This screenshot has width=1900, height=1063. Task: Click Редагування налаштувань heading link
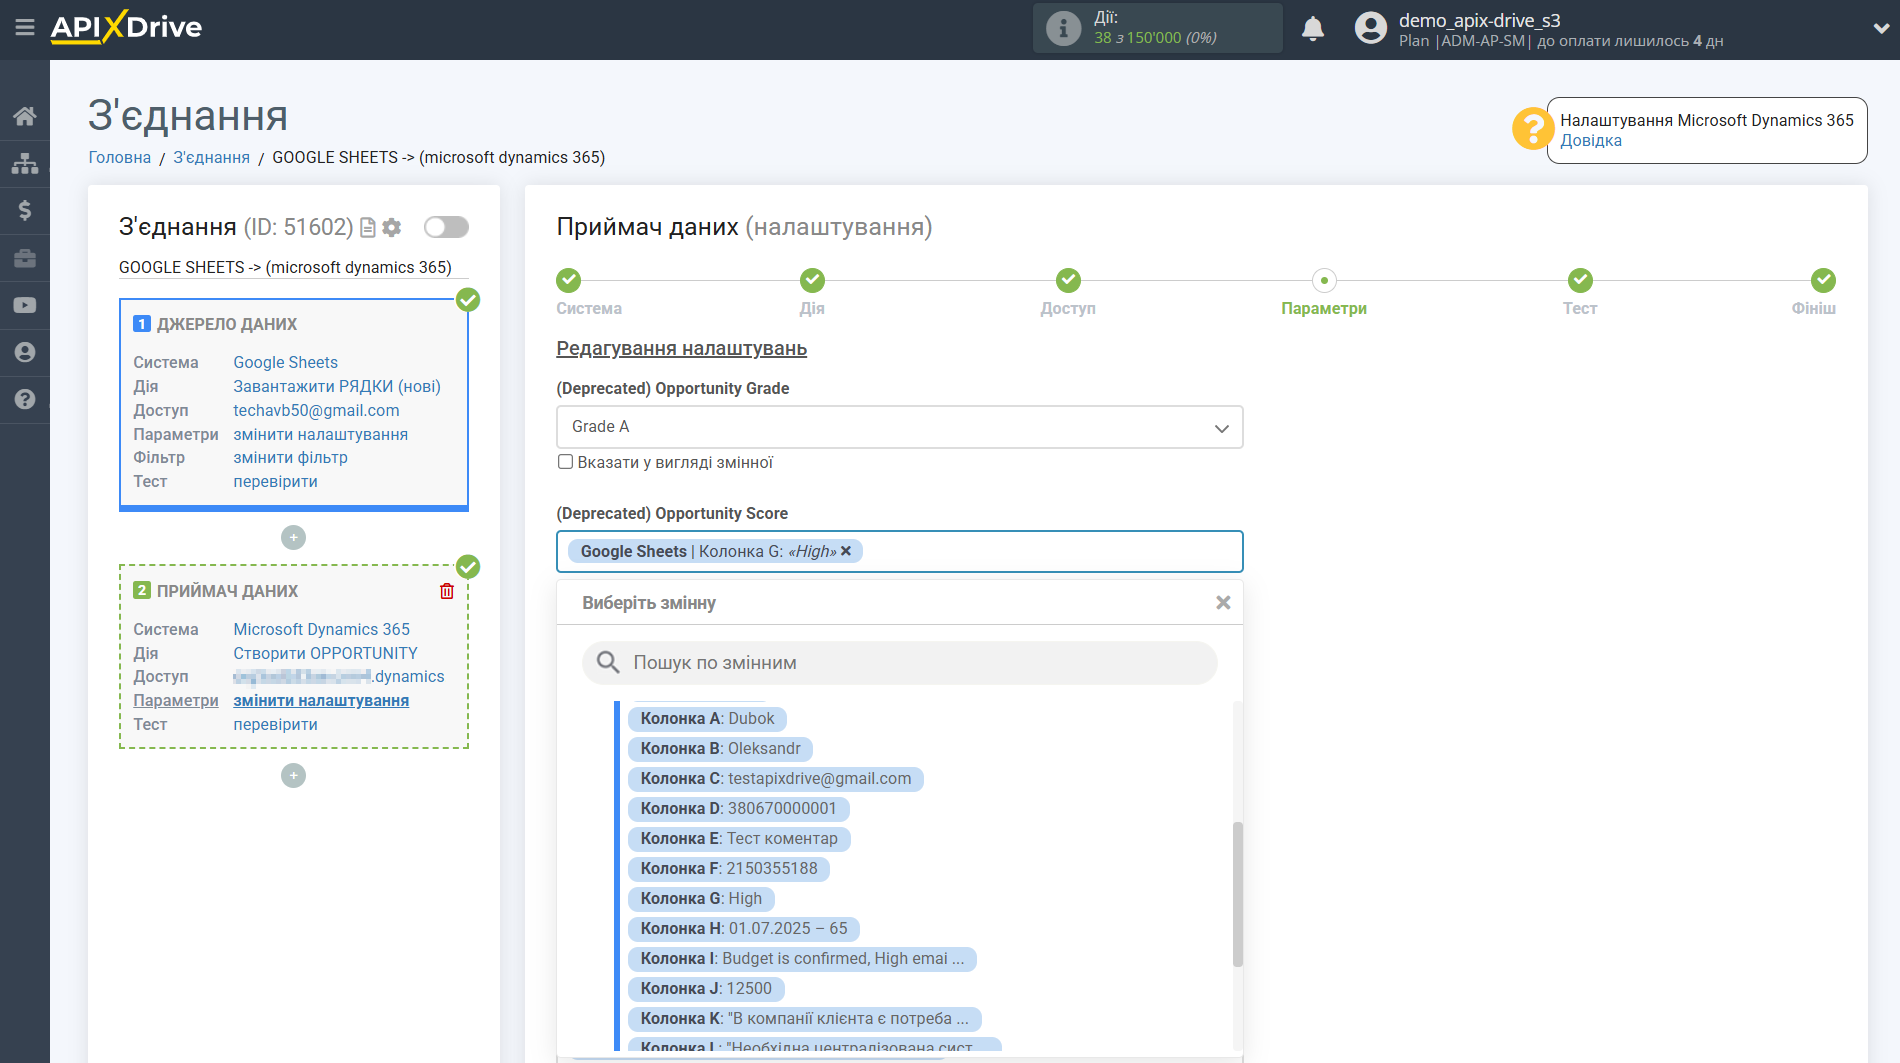682,349
